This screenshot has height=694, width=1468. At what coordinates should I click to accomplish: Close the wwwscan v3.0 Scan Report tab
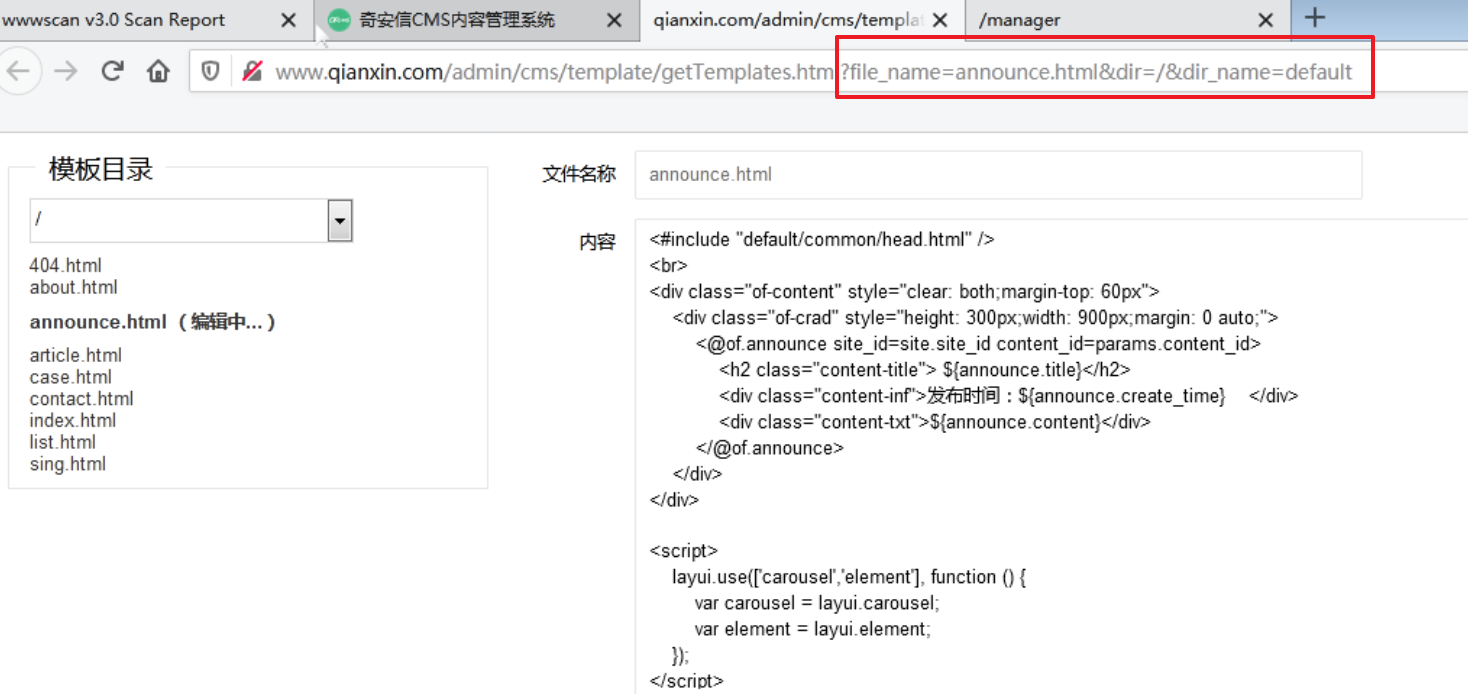[289, 20]
